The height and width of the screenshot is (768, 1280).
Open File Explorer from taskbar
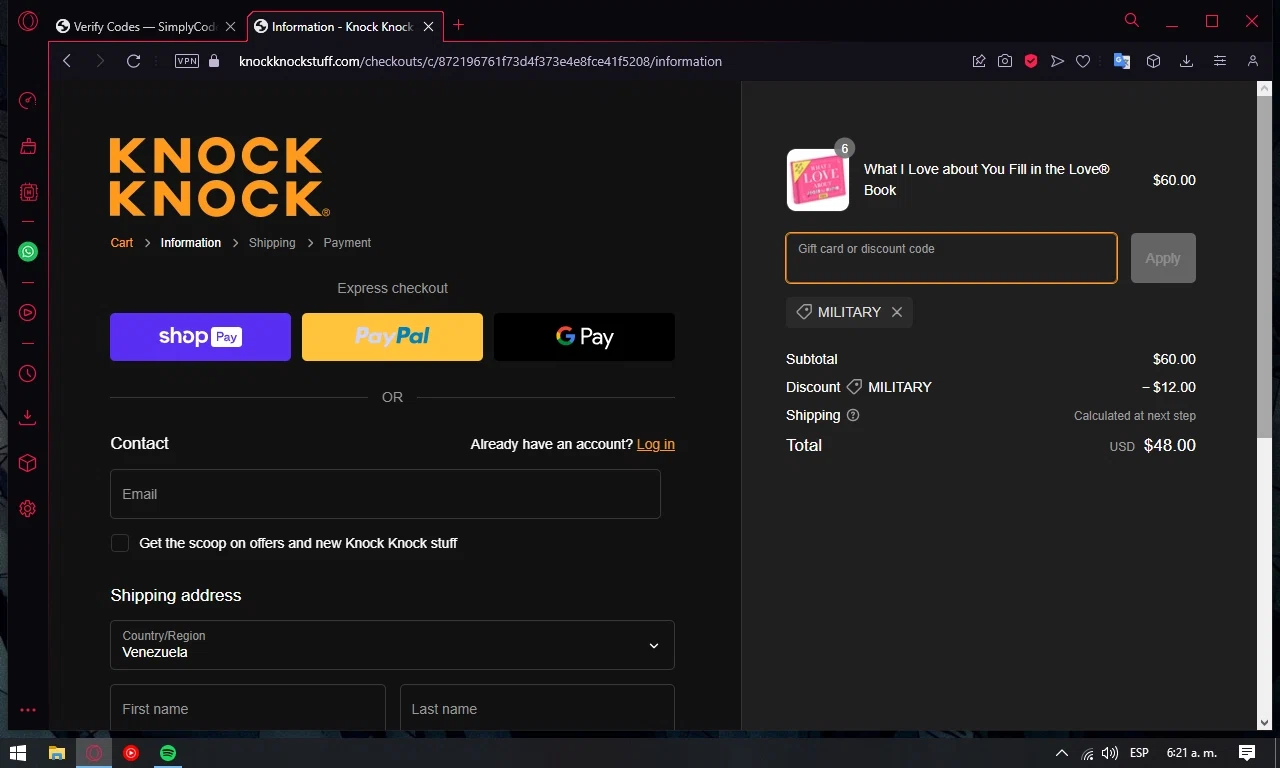pyautogui.click(x=57, y=753)
